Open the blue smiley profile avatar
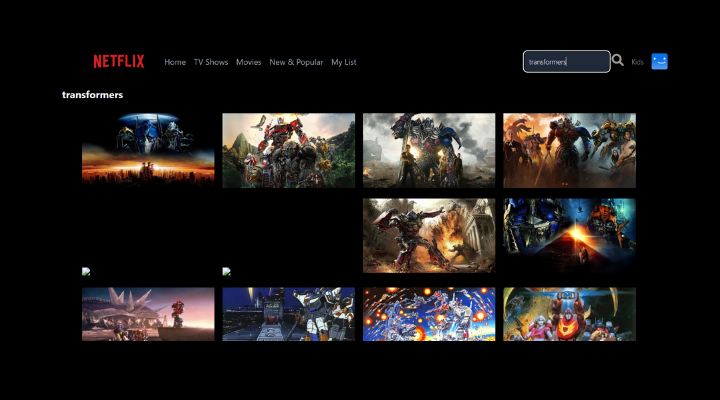 tap(659, 62)
